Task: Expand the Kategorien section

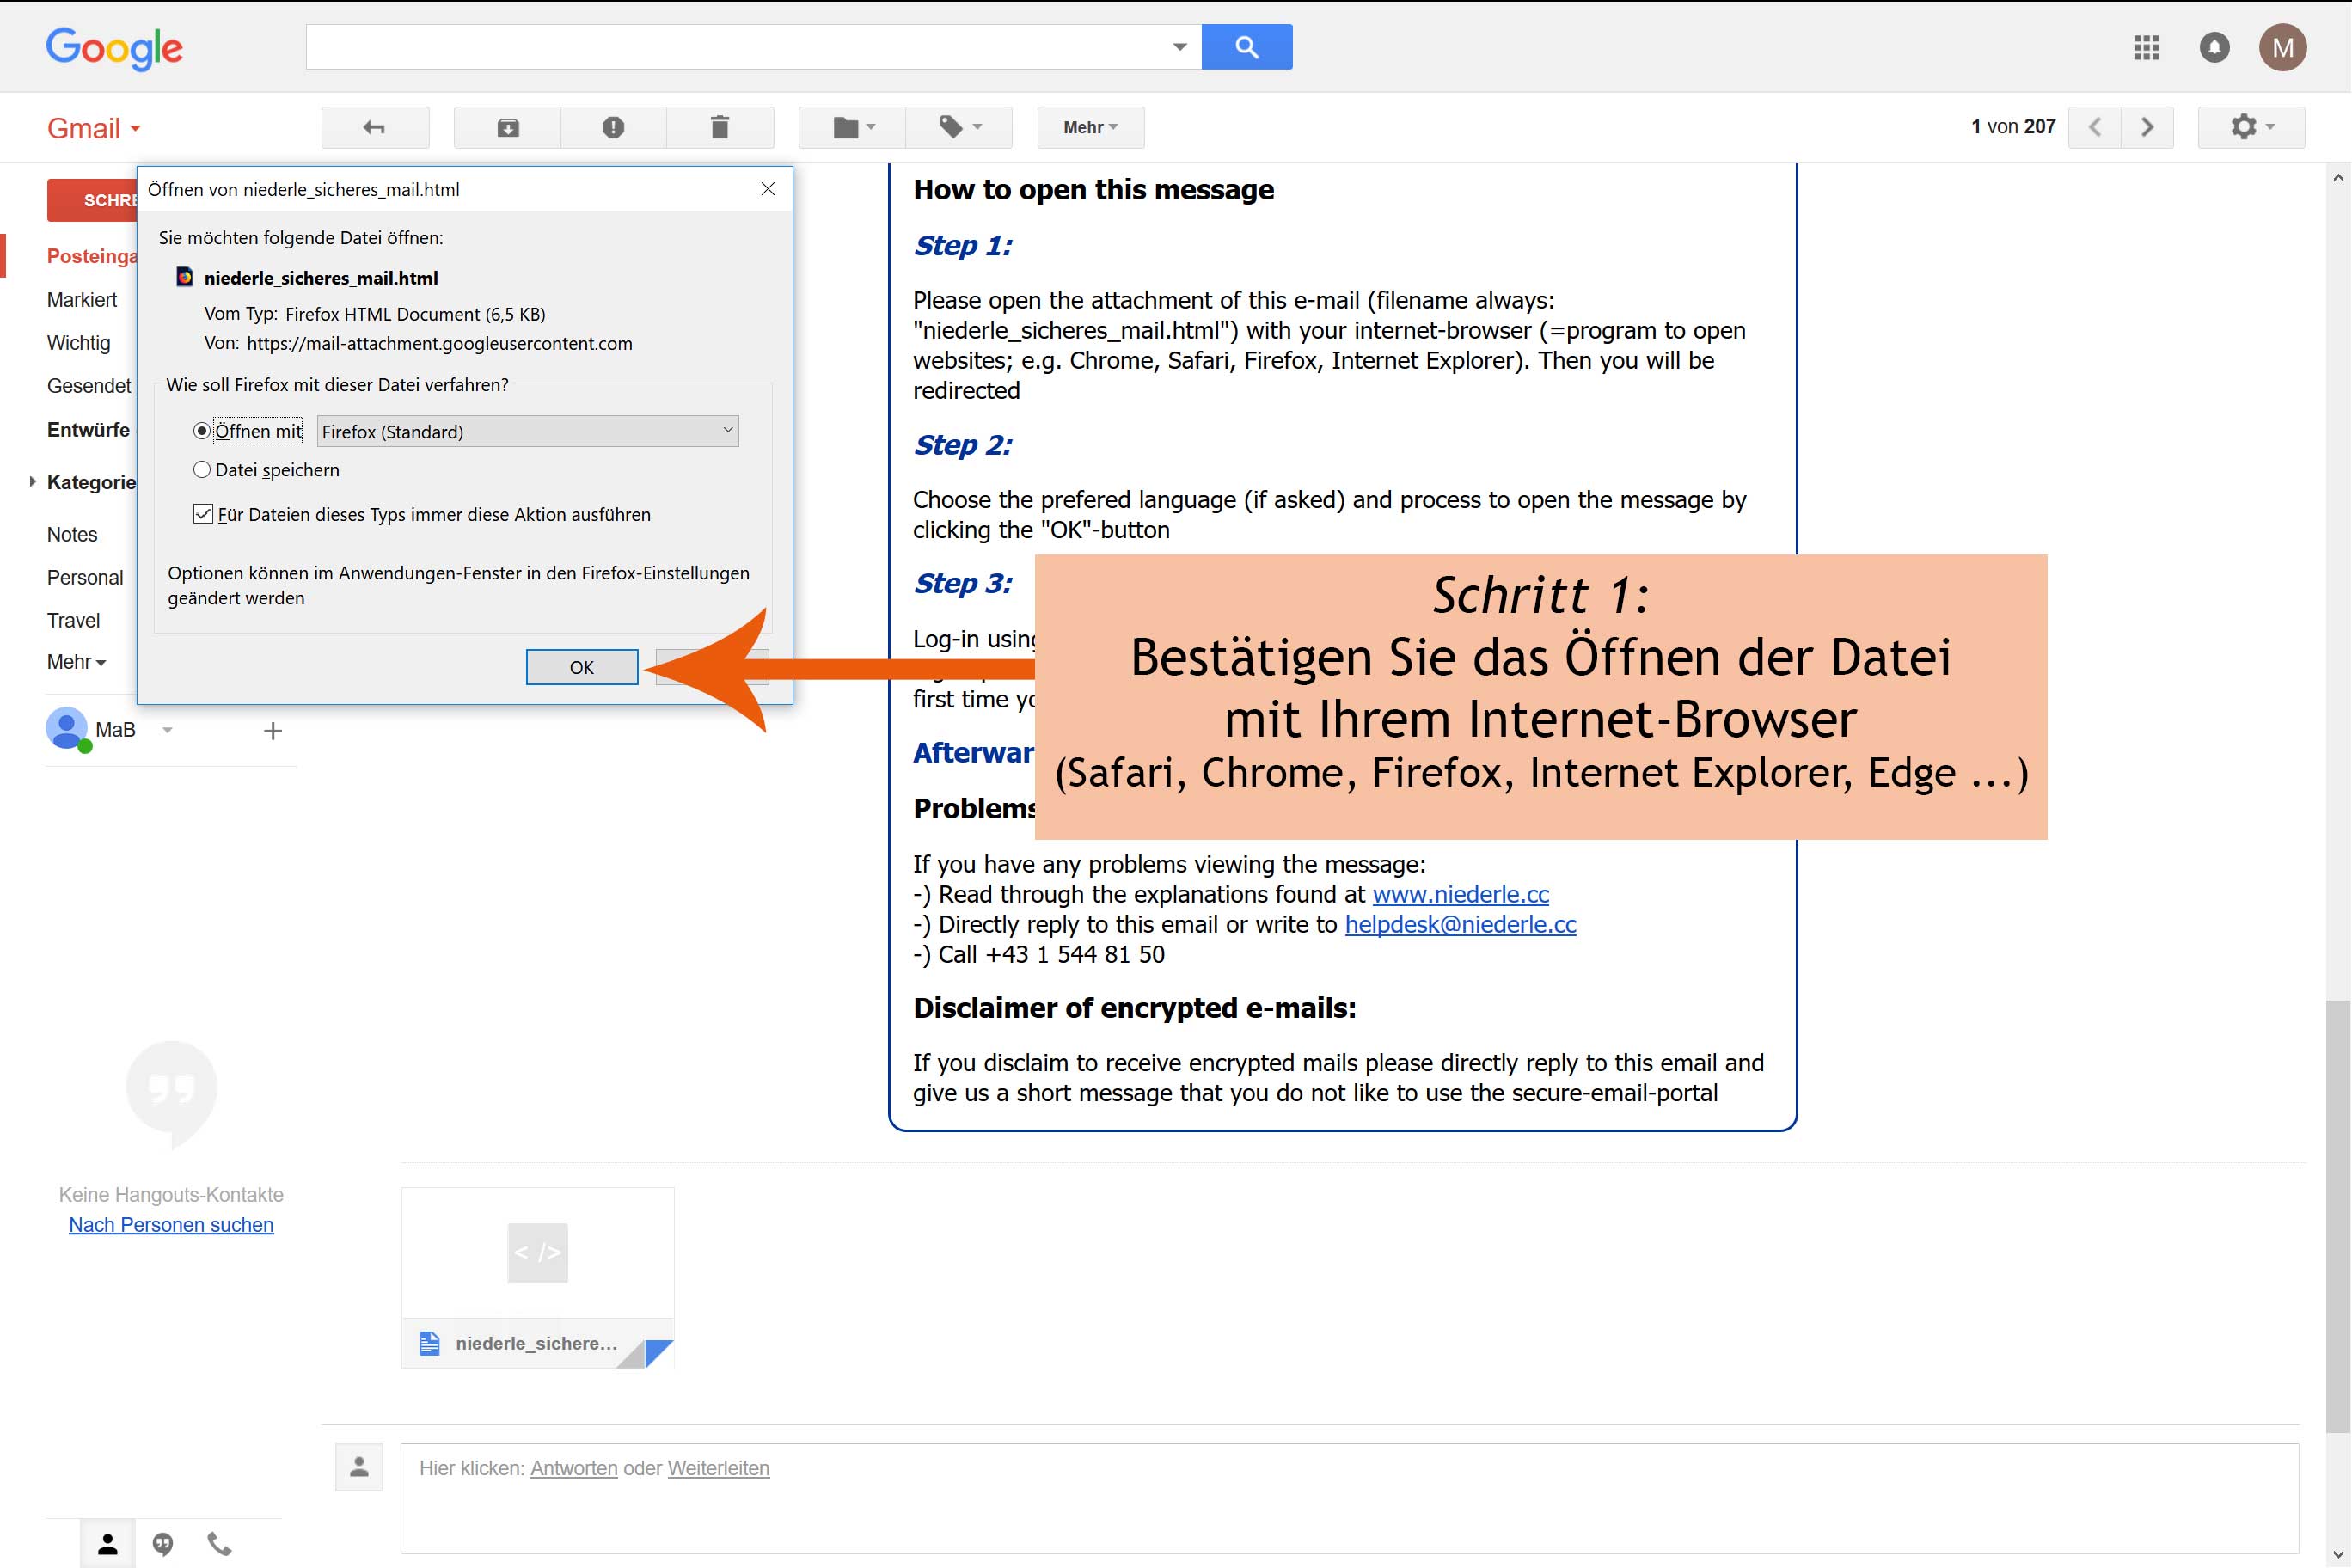Action: [31, 482]
